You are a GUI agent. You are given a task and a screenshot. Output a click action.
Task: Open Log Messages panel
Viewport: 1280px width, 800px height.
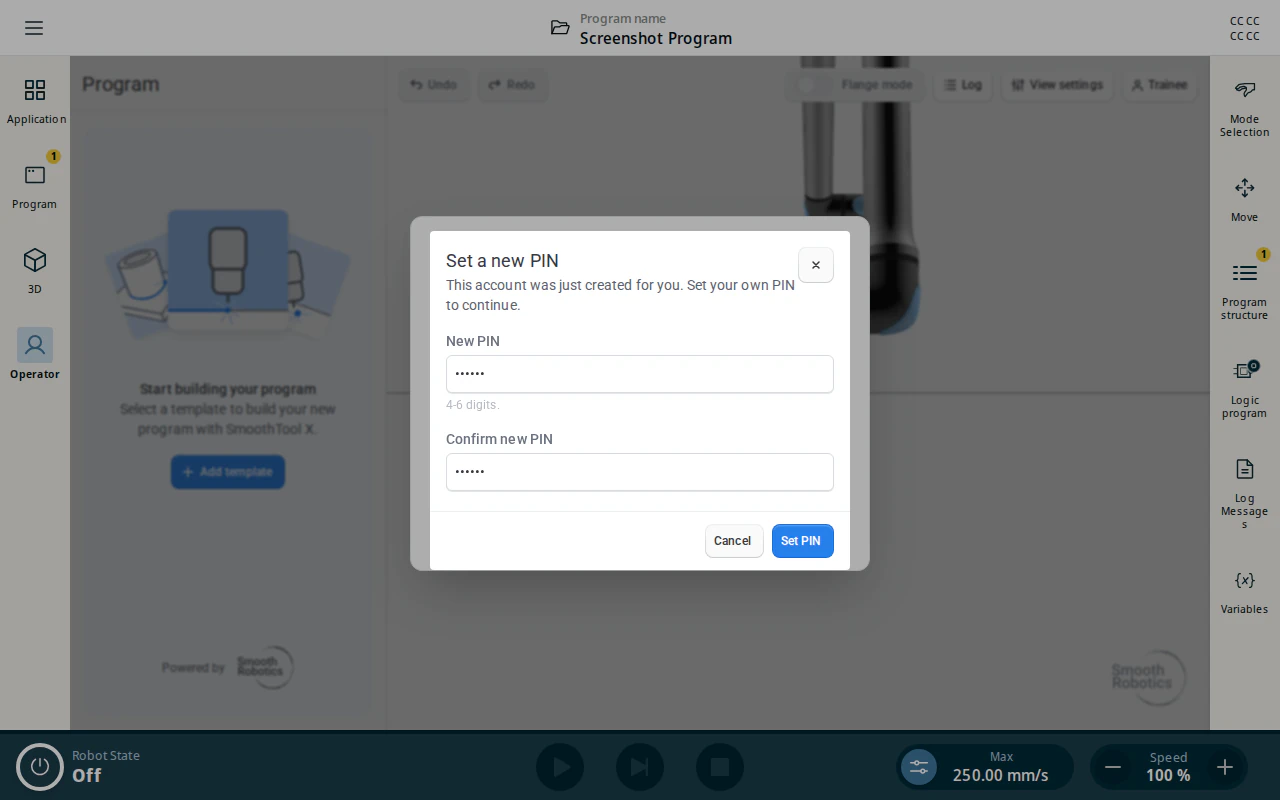[x=1244, y=494]
